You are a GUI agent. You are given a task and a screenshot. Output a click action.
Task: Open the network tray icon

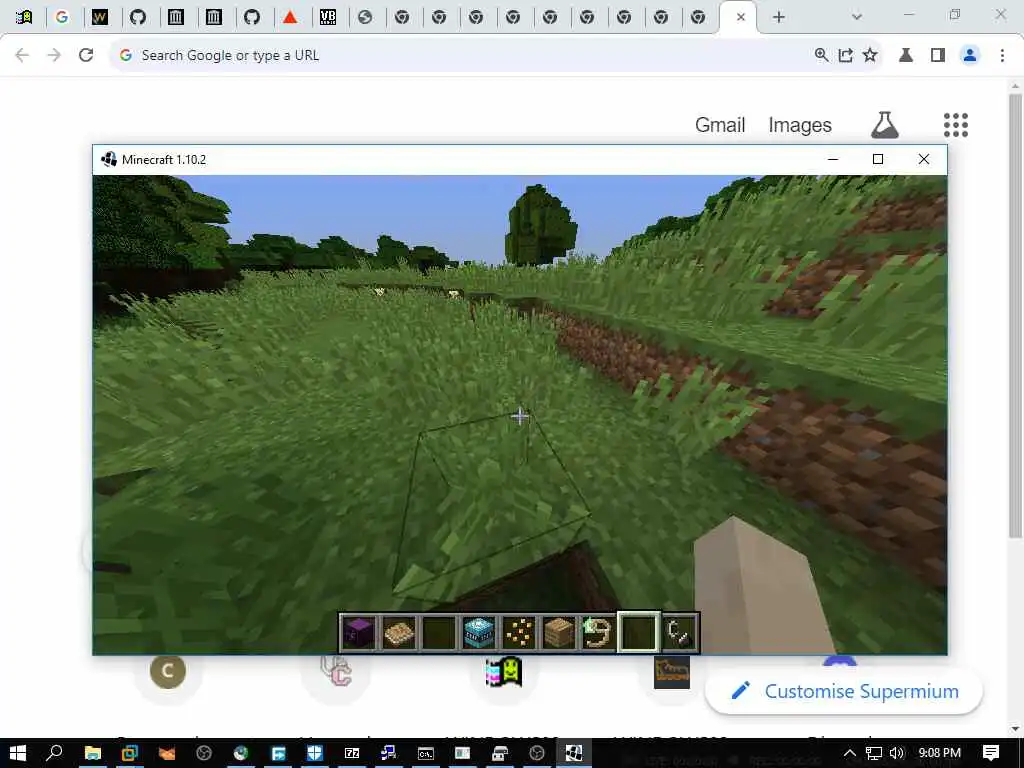(x=874, y=753)
